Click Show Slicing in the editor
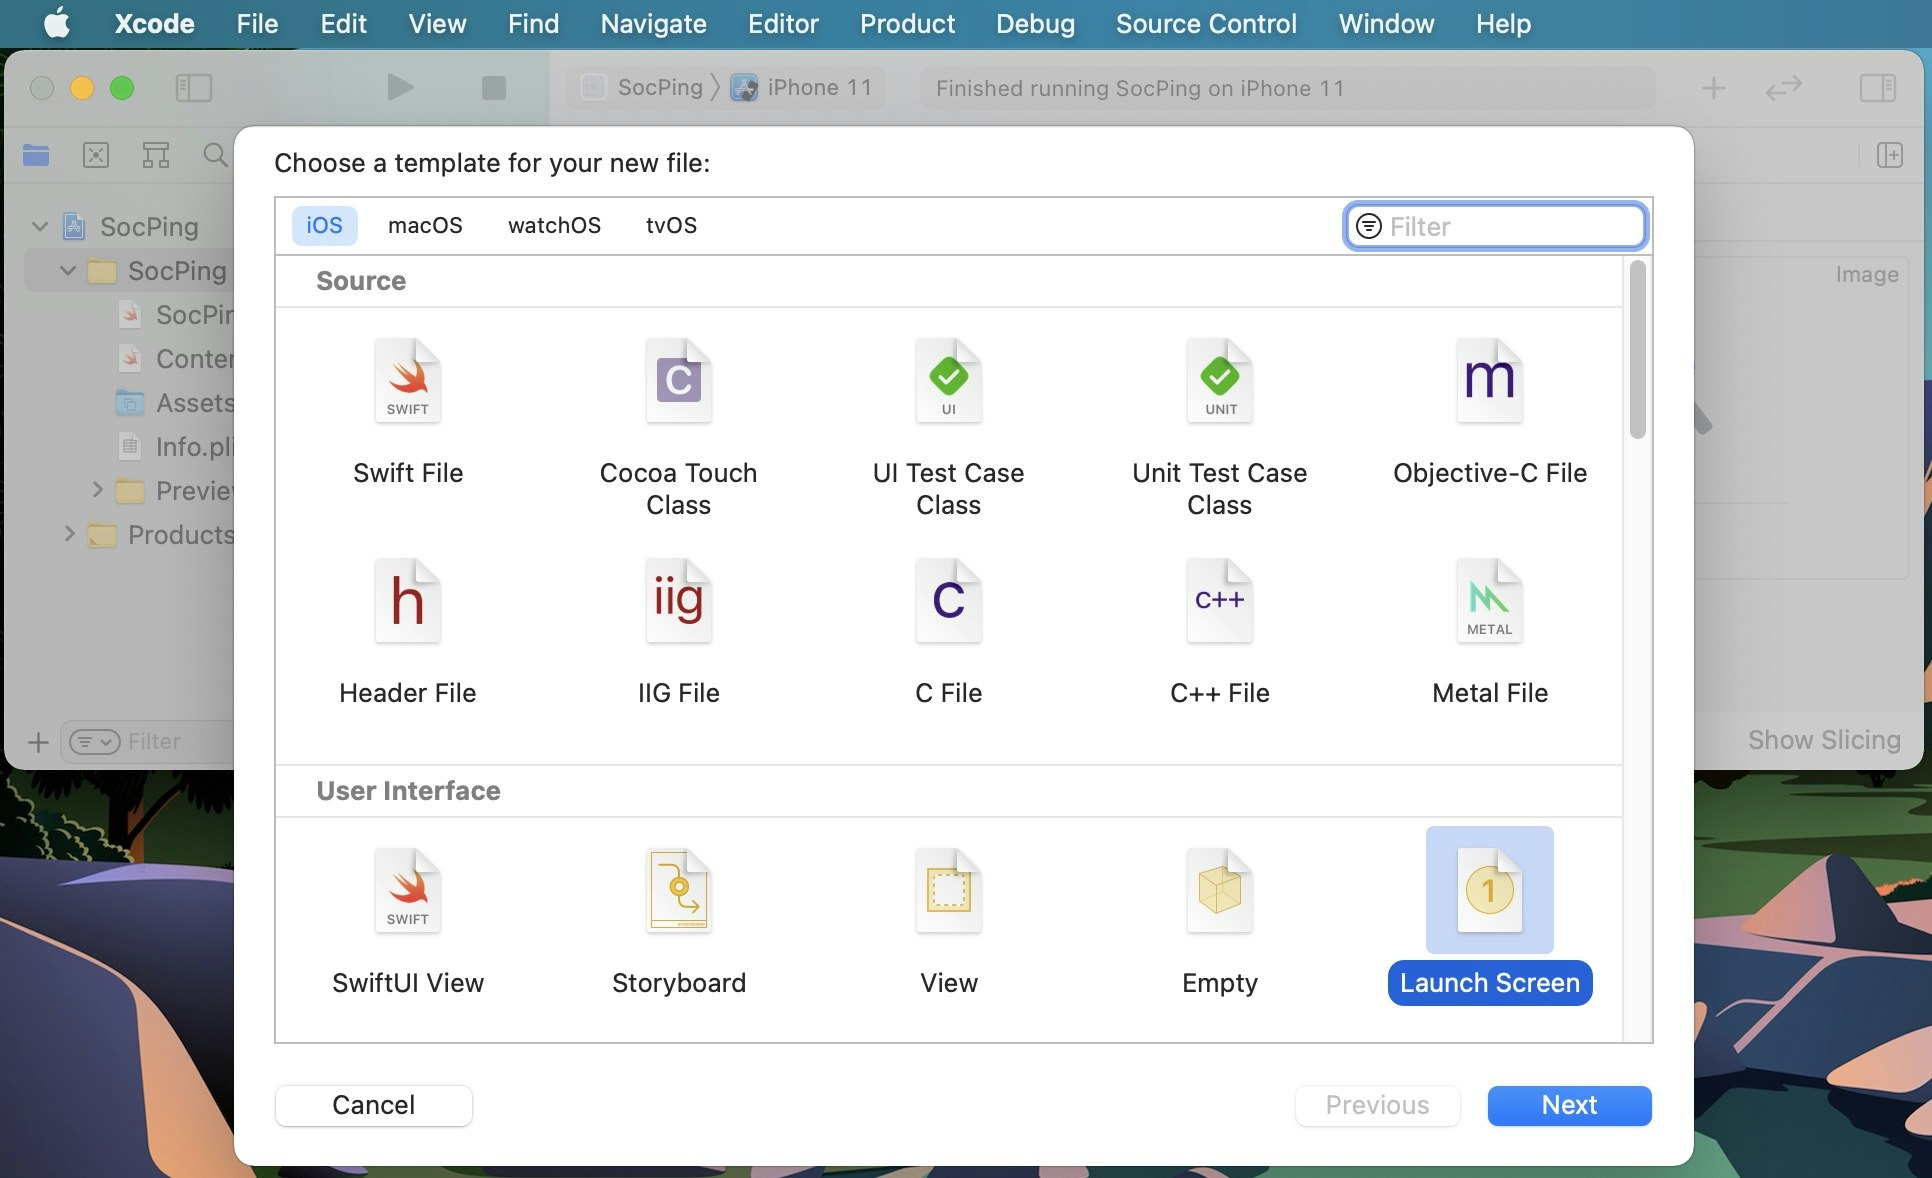 click(x=1824, y=740)
